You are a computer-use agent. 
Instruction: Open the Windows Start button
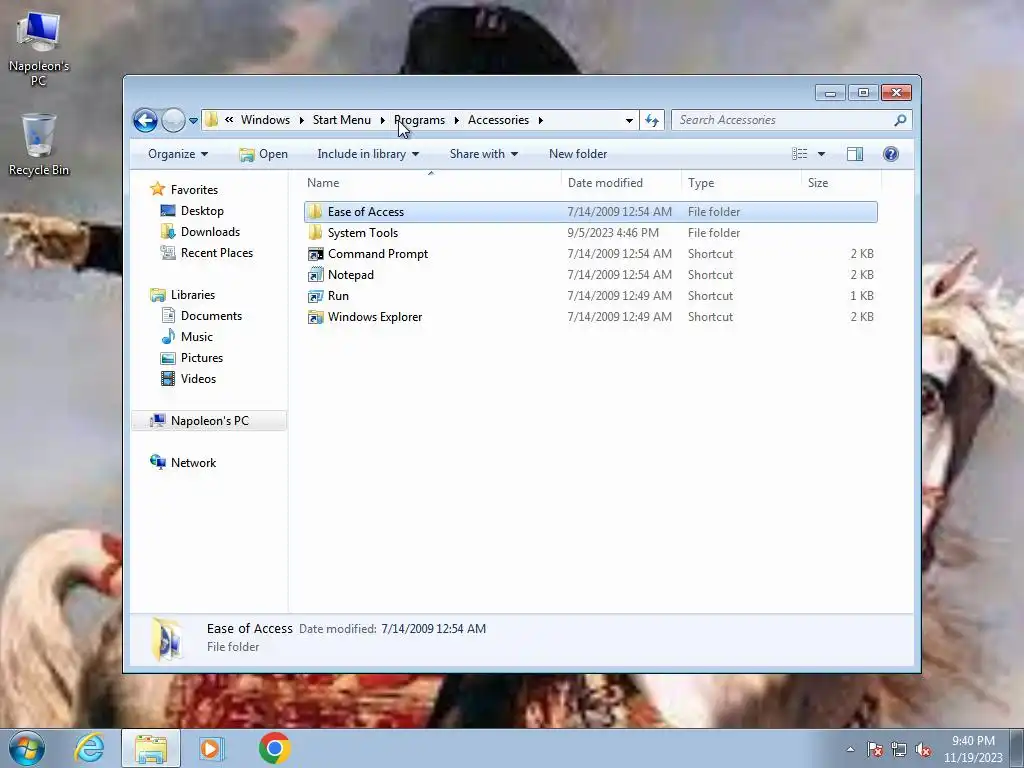[27, 748]
